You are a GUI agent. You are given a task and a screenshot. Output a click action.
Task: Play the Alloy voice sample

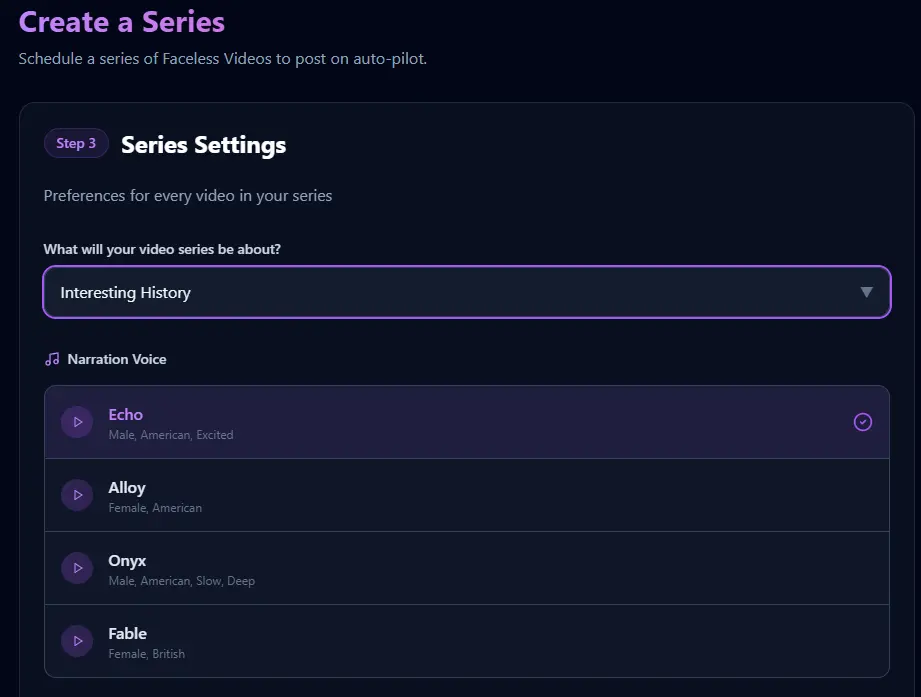pos(77,495)
